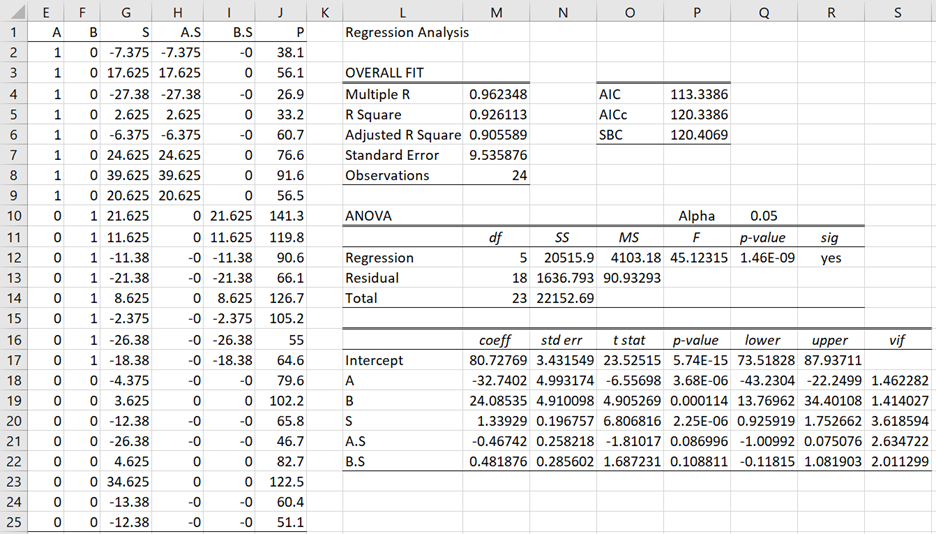Click the 'Residual' row label

(x=372, y=278)
